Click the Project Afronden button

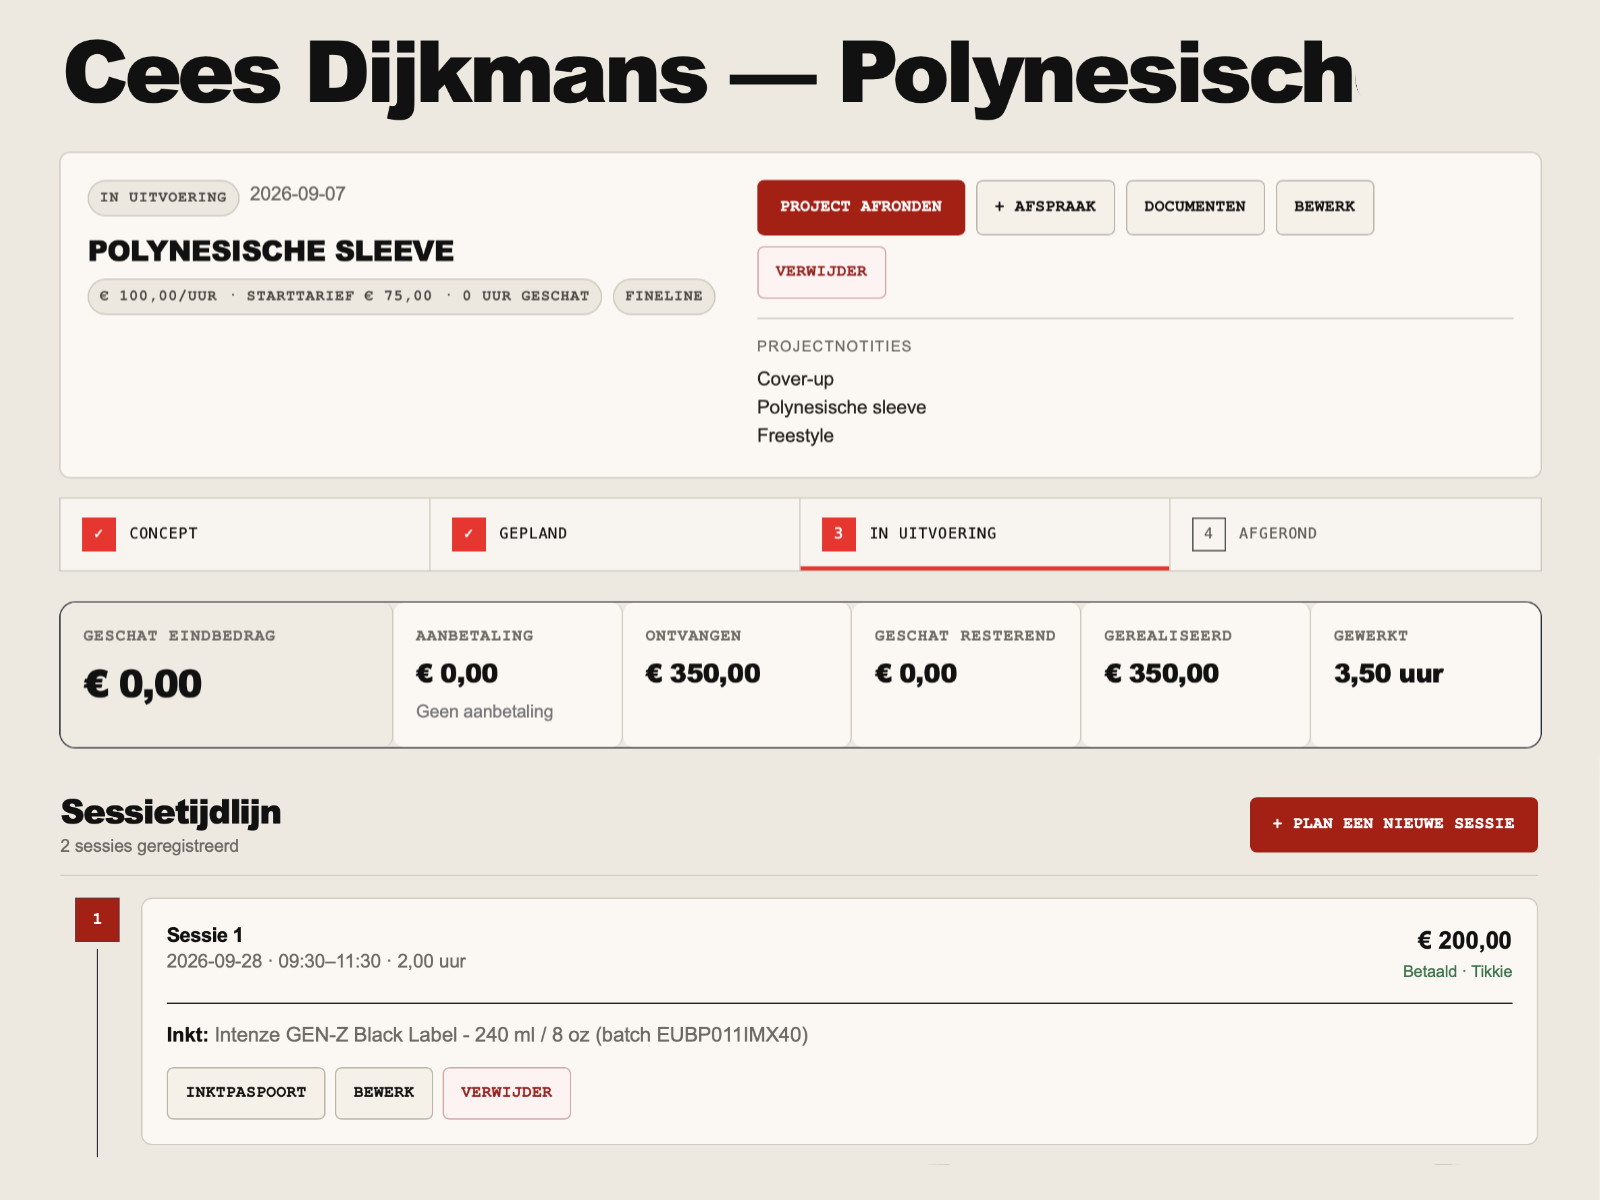click(861, 207)
